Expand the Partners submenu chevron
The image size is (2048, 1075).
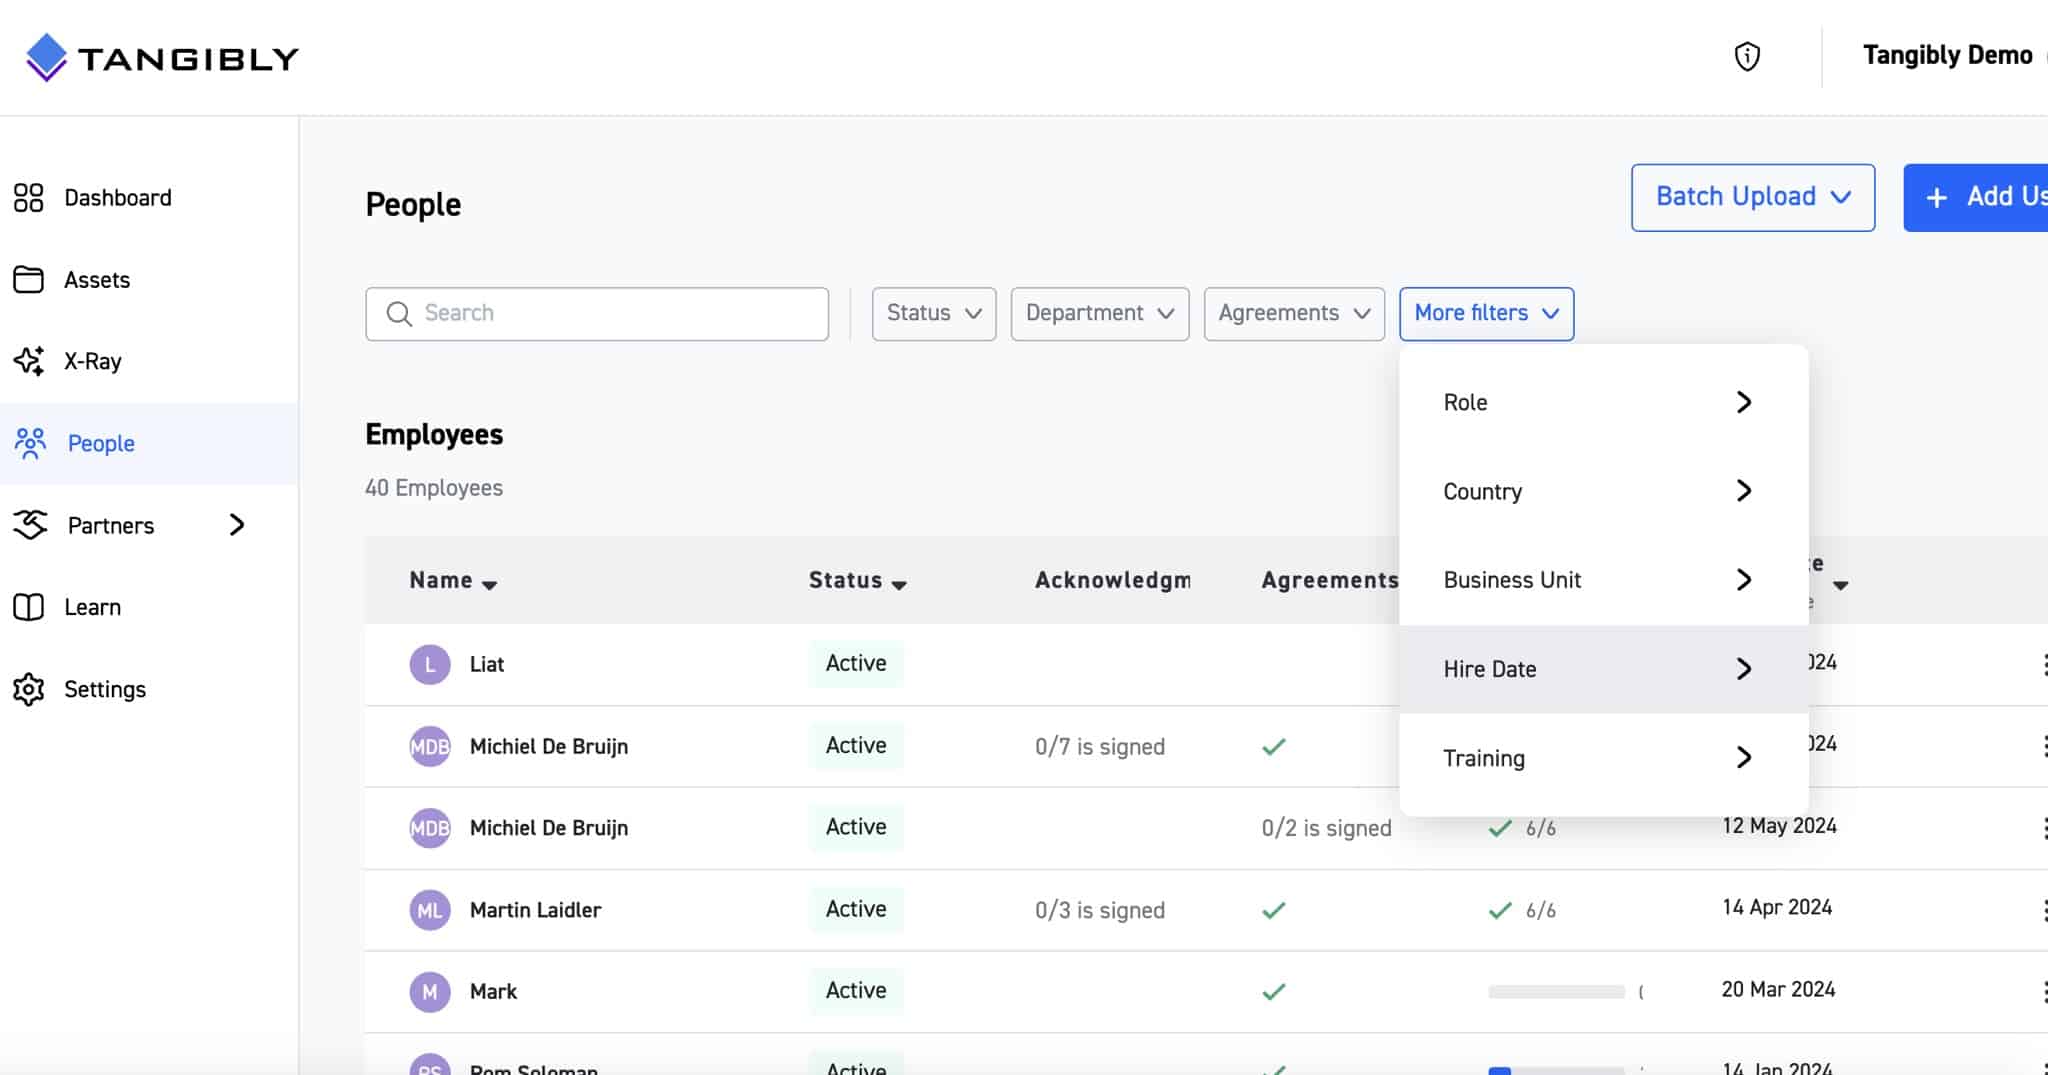[237, 525]
